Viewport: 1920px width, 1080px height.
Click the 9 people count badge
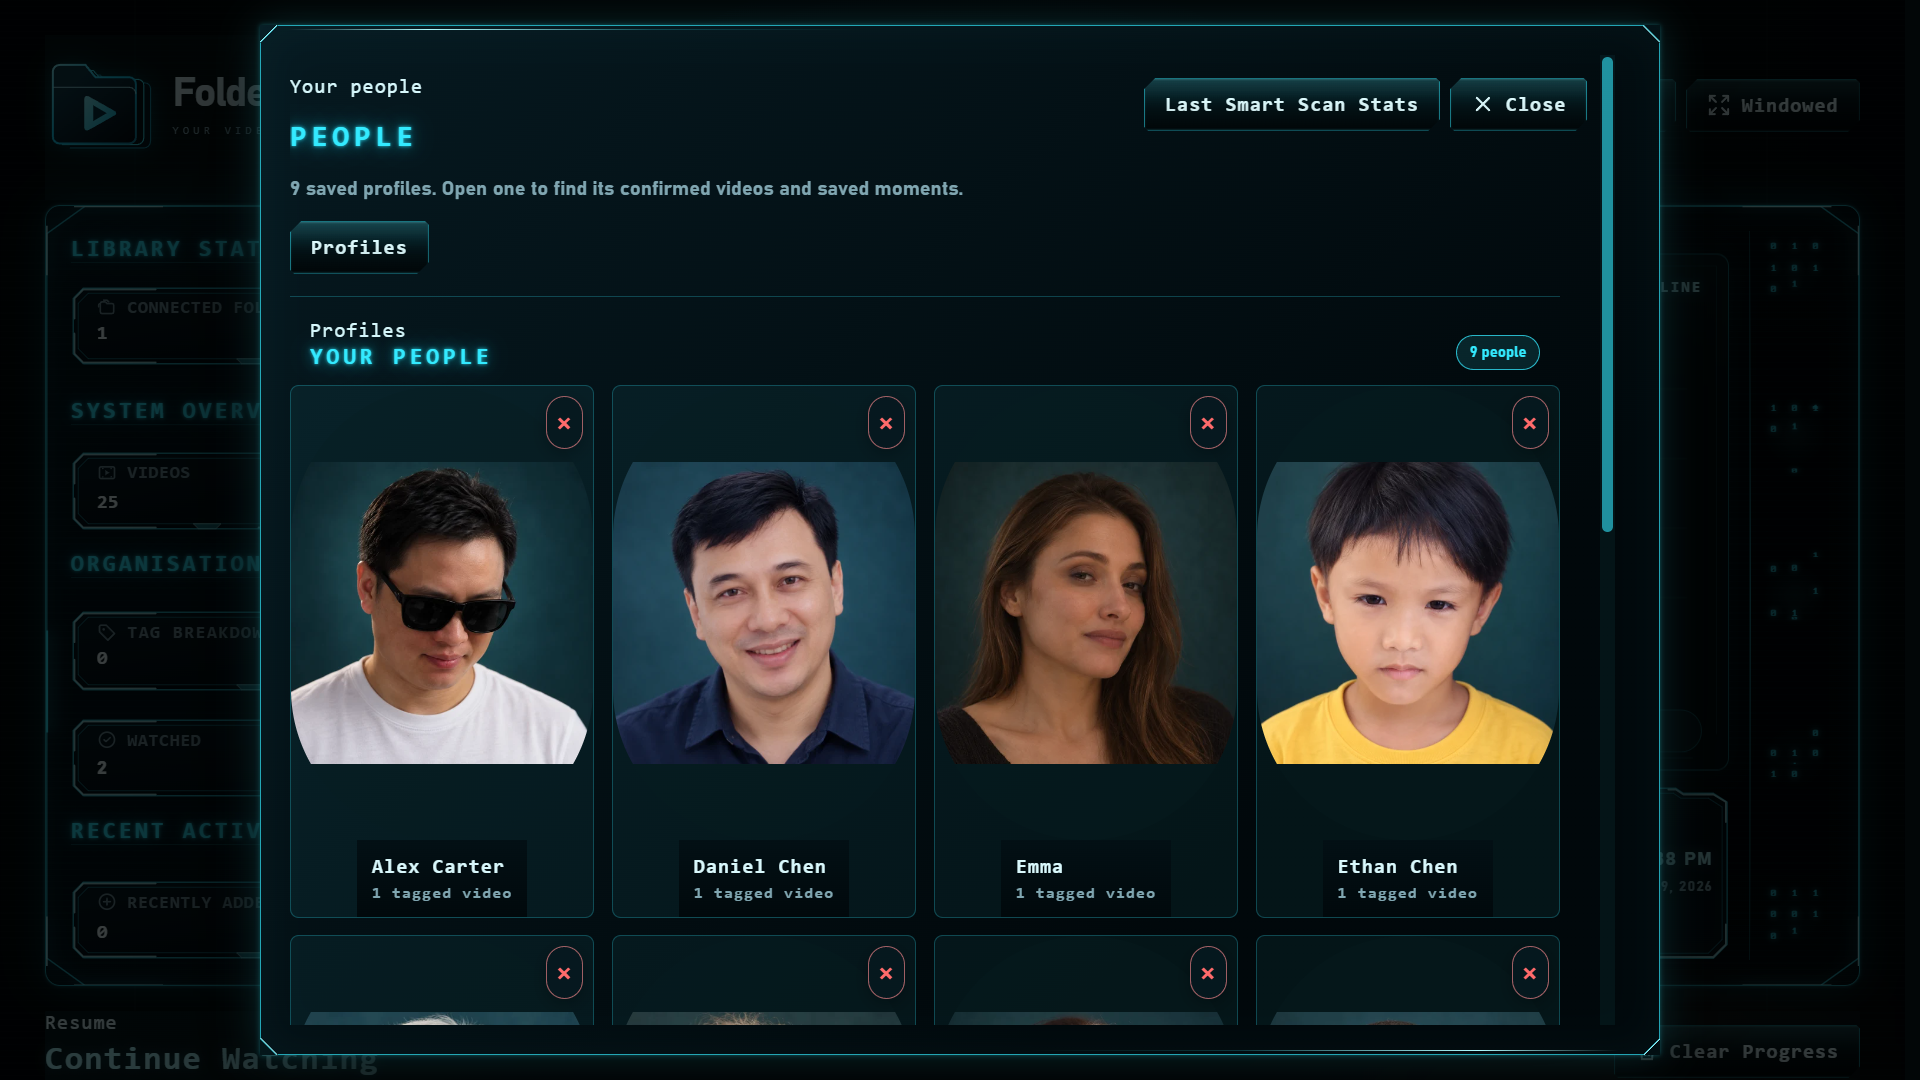point(1497,352)
